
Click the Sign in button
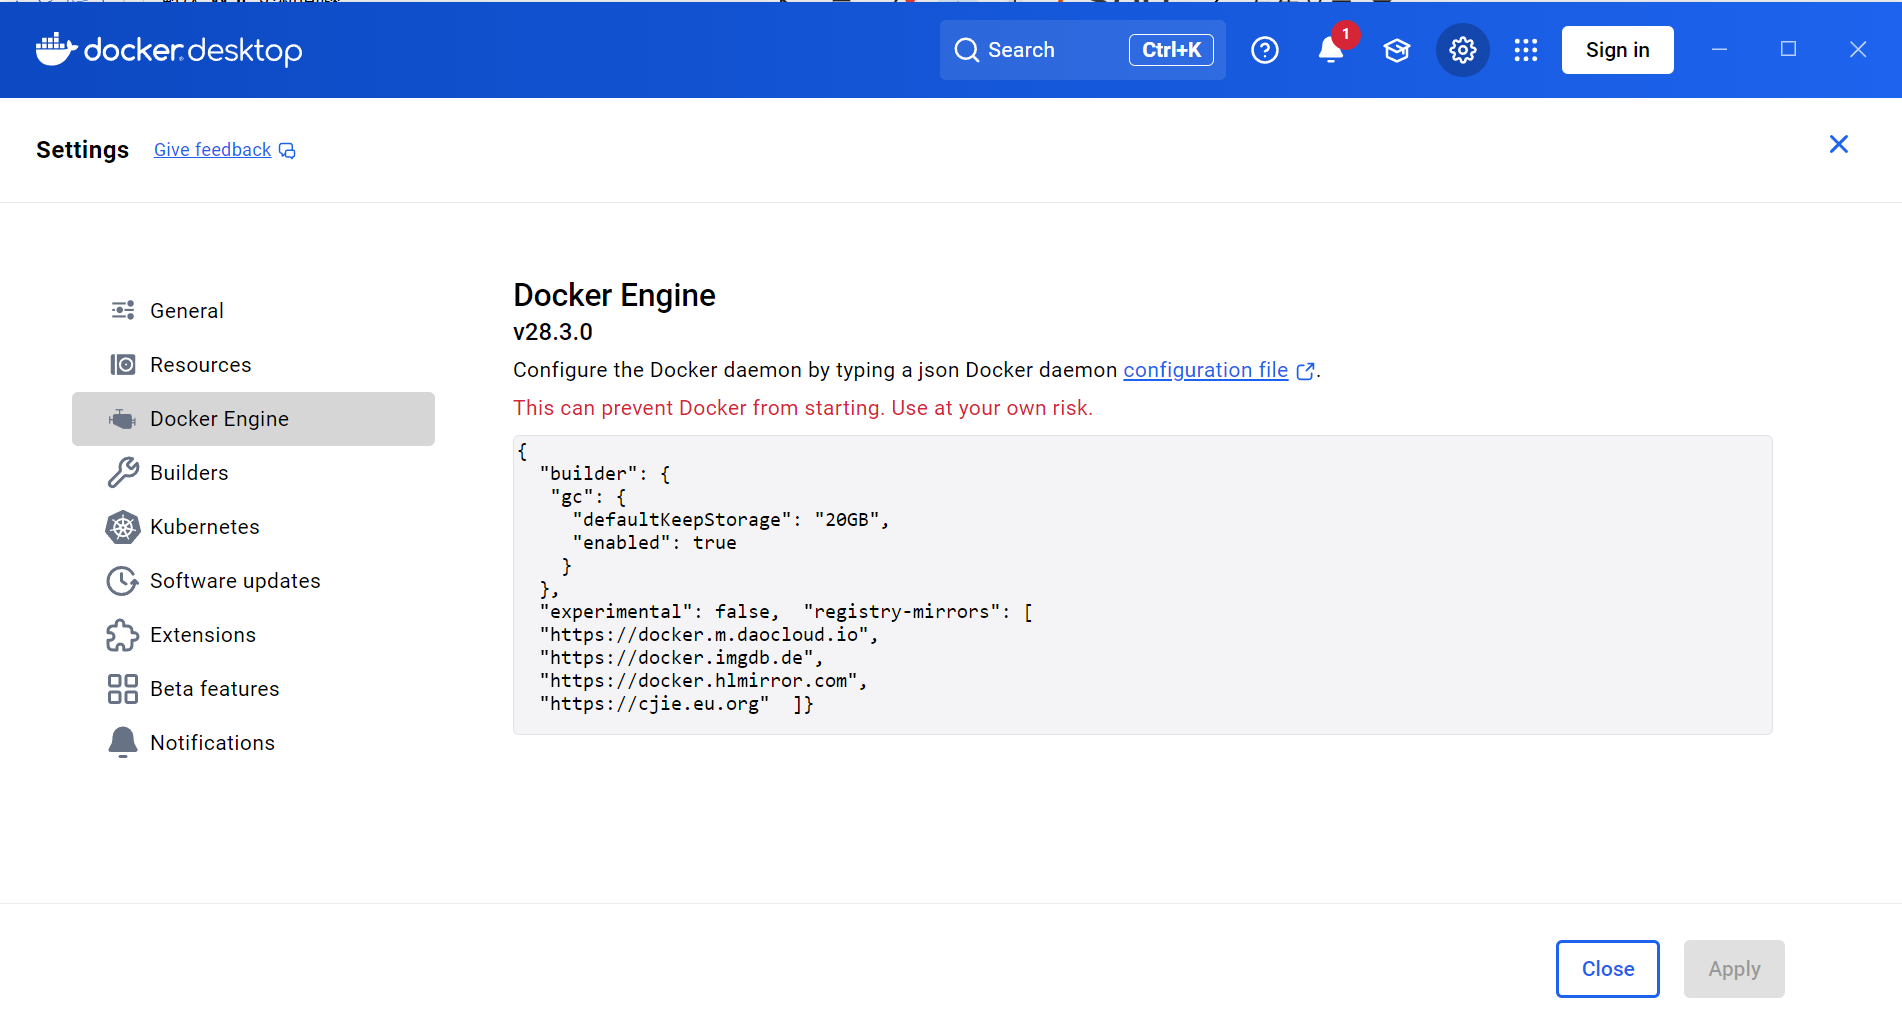click(x=1618, y=50)
